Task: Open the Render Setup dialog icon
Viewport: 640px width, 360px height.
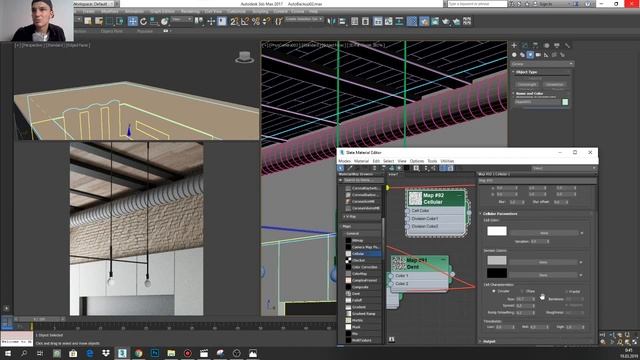Action: coord(424,21)
